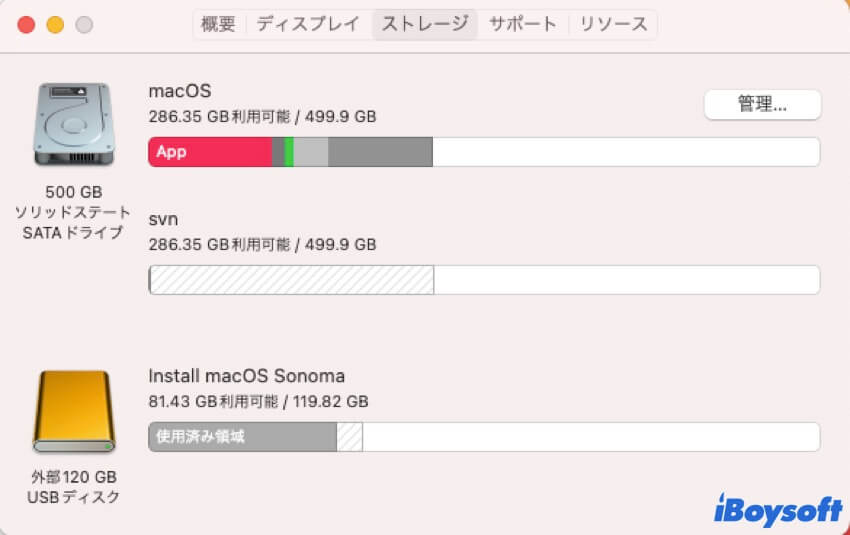Click the yellow minimize window button
This screenshot has width=850, height=535.
(55, 24)
